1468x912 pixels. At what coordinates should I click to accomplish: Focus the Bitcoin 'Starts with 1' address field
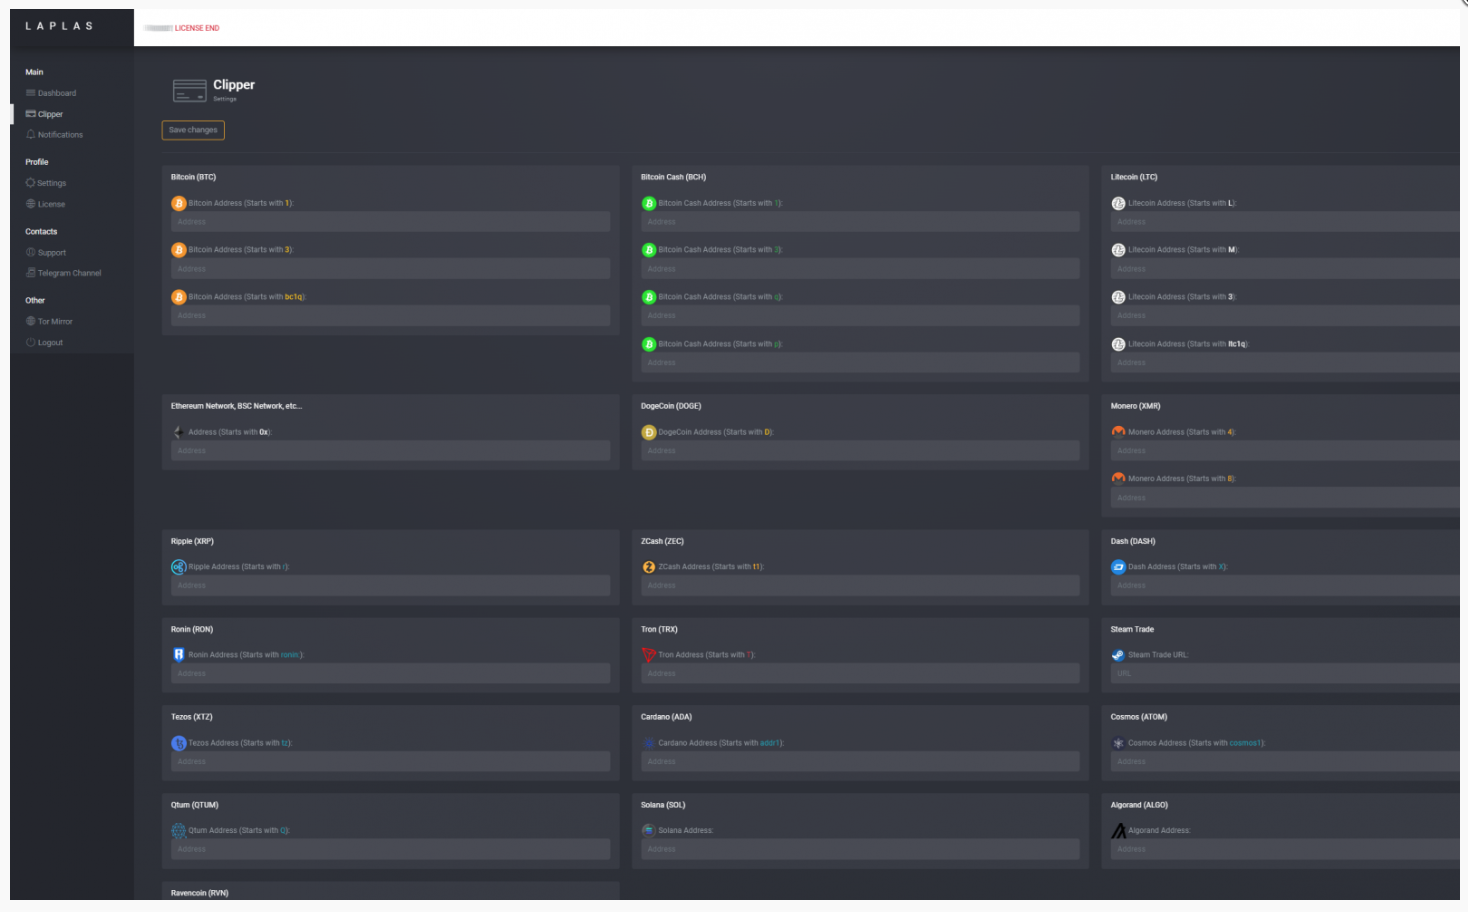(390, 222)
